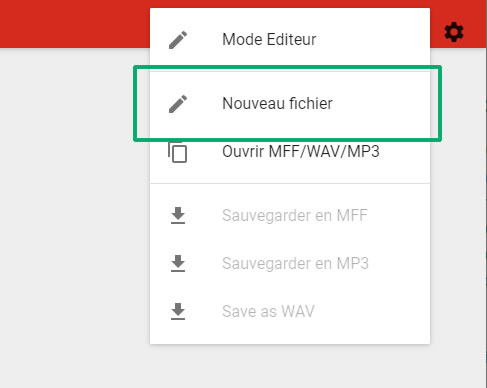Select the Mode Editeur menu entry

point(290,40)
